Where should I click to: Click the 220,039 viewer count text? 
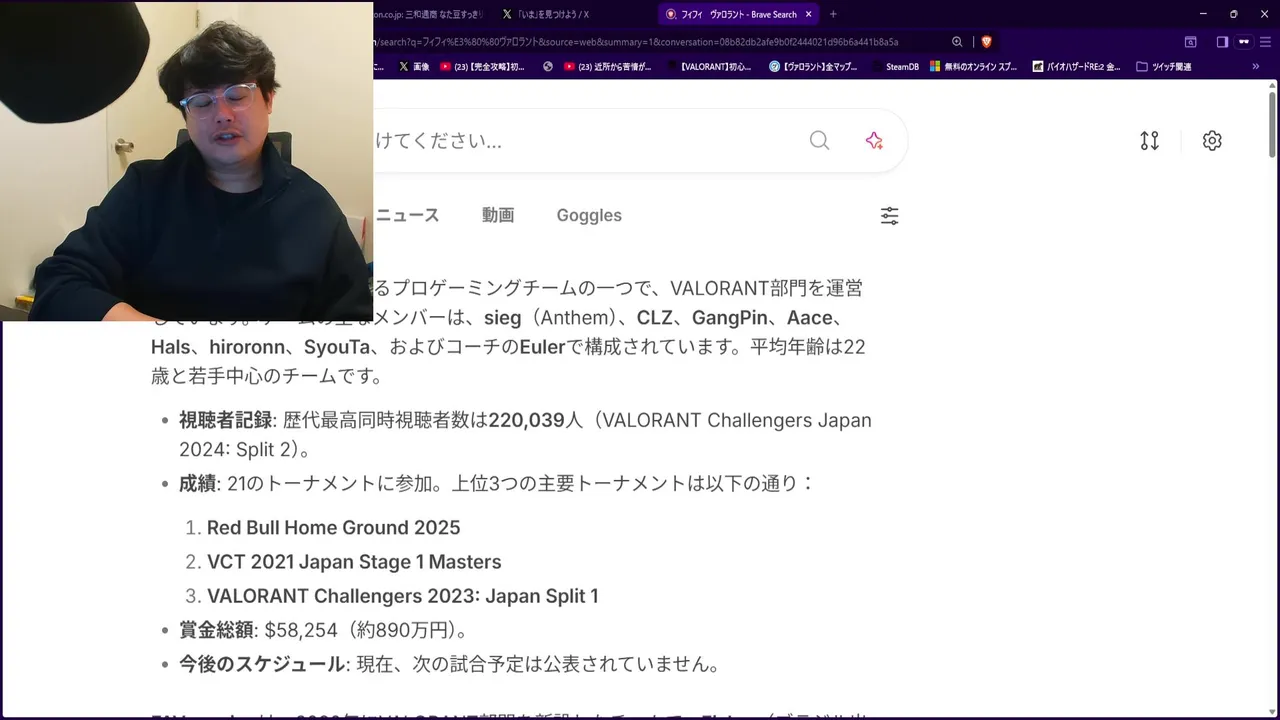coord(527,420)
